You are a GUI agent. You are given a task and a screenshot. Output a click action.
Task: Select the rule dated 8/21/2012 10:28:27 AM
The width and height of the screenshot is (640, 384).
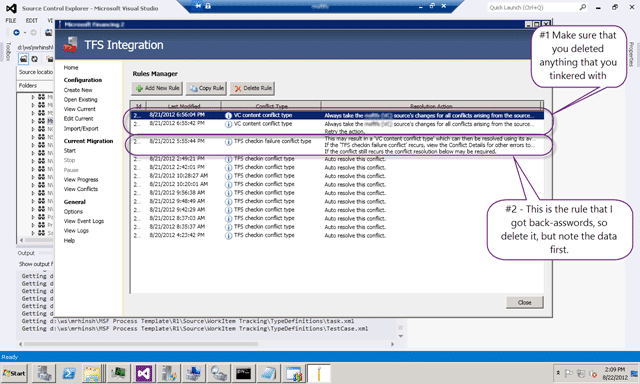point(337,176)
